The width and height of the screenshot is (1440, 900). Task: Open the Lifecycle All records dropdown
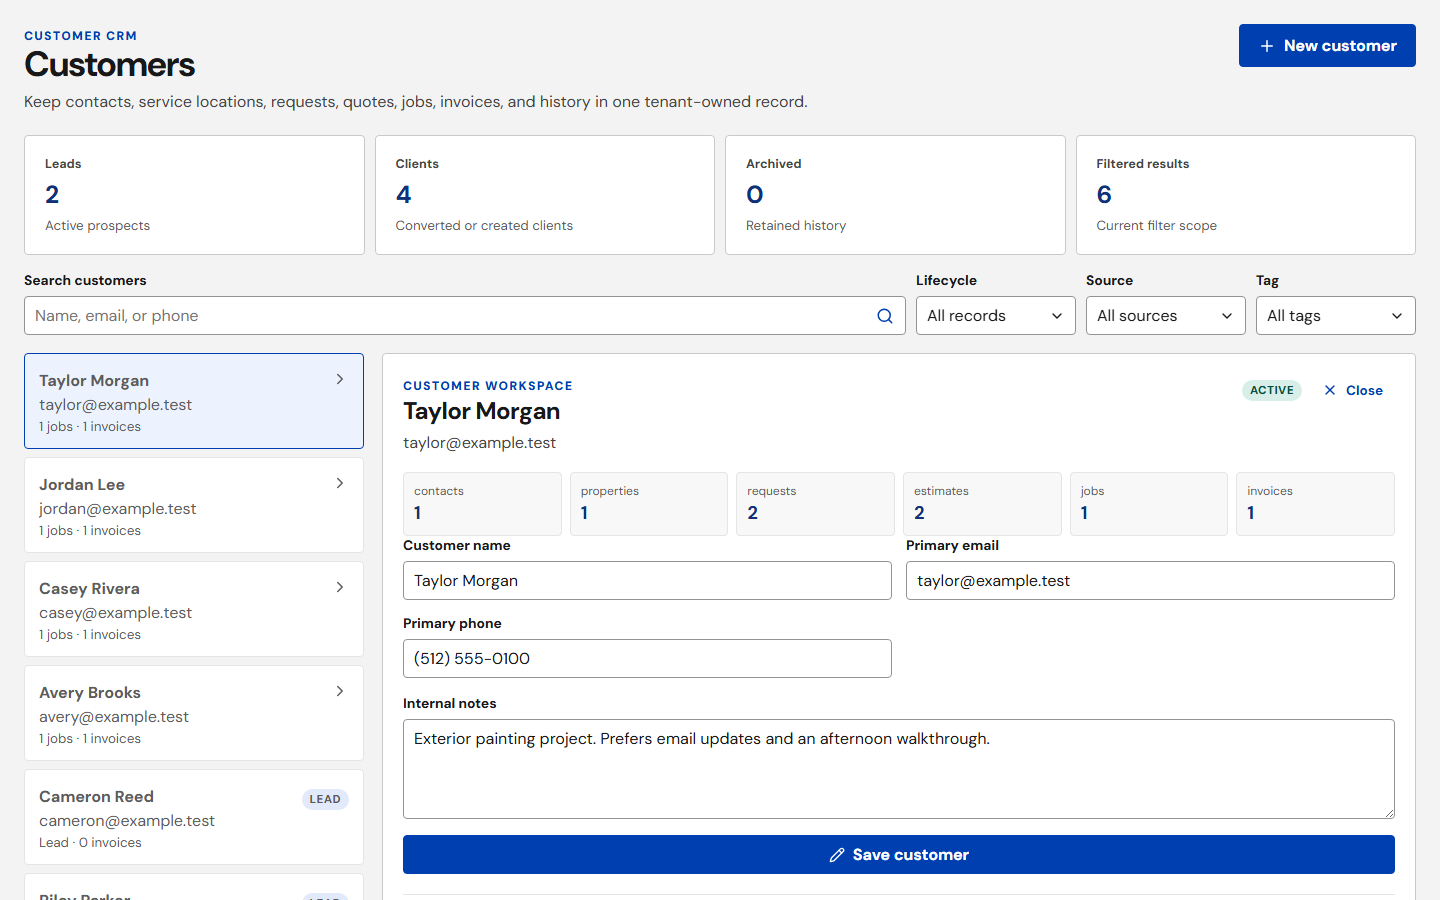996,316
